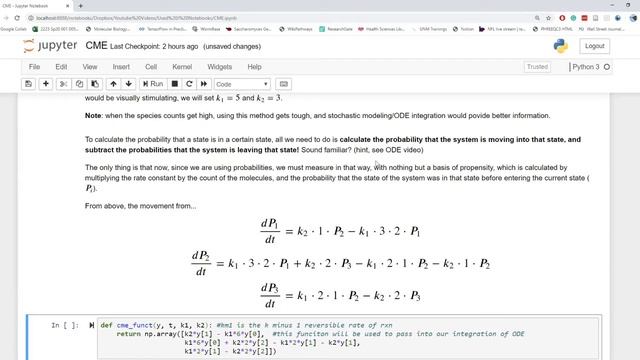Select the dP3/dt equation

tap(340, 295)
